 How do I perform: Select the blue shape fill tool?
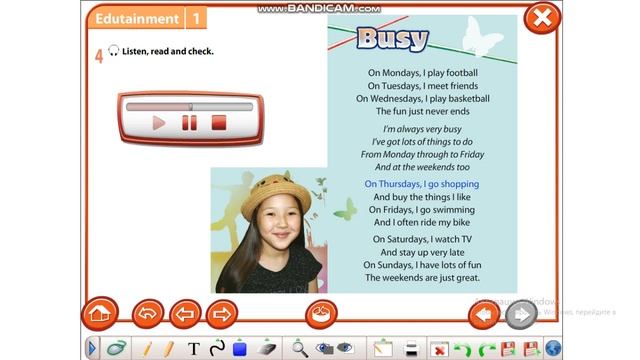pos(240,348)
